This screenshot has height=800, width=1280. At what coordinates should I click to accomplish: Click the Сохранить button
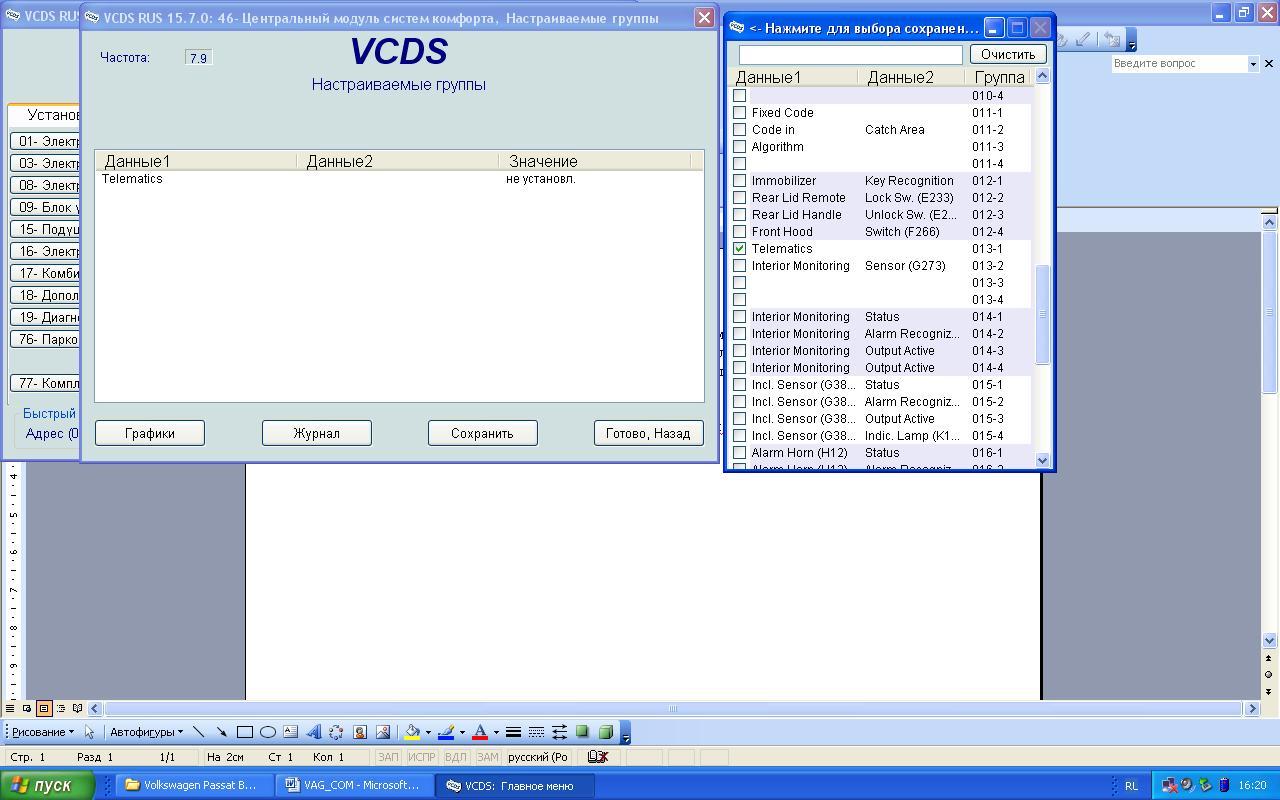(482, 433)
